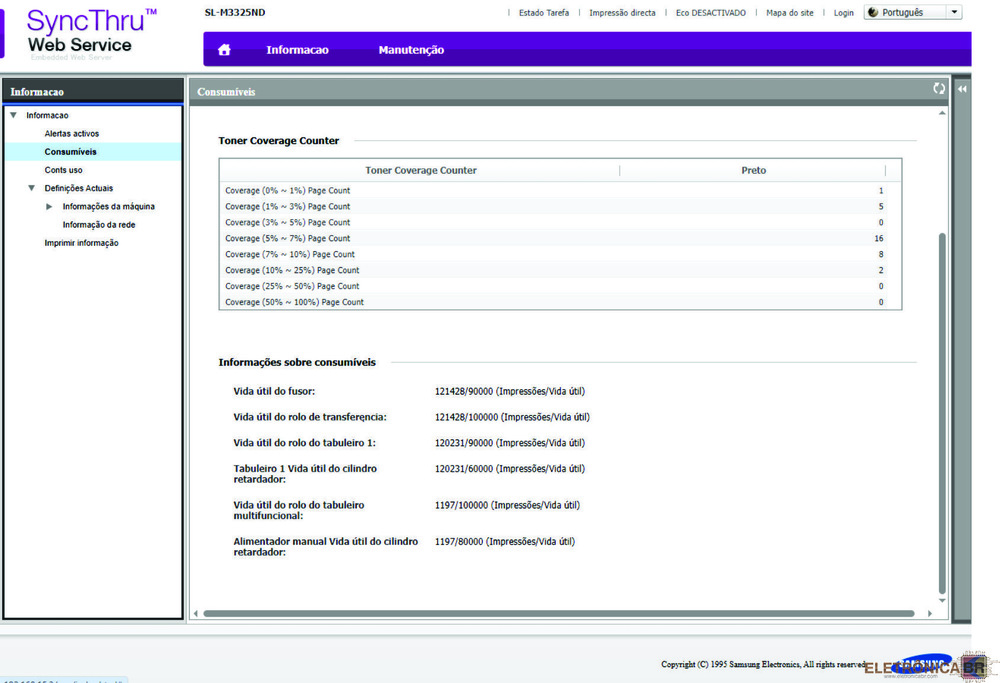
Task: Select Alertas activos in sidebar
Action: pos(71,134)
